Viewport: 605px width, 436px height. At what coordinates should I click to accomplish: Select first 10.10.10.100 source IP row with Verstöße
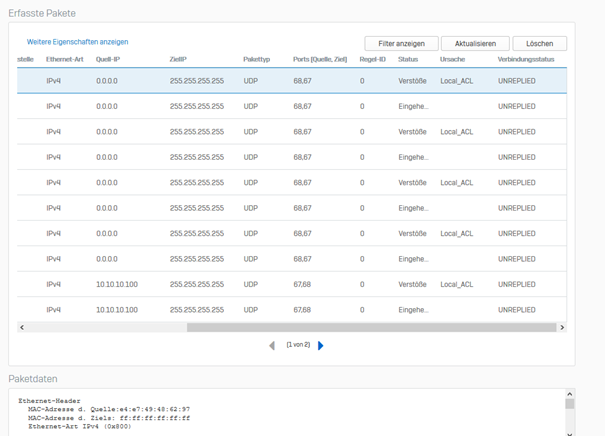tap(117, 284)
